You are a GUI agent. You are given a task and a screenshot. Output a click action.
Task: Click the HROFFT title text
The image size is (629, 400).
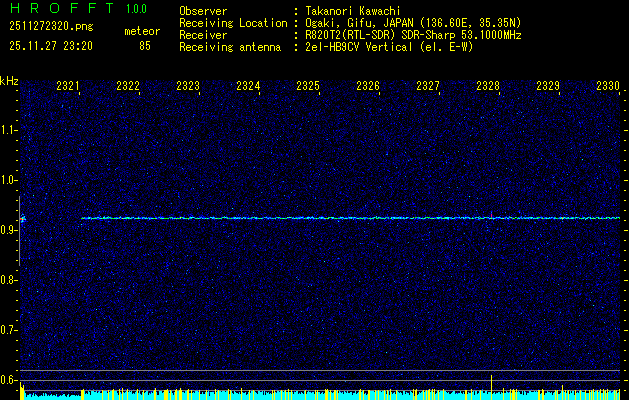62,8
